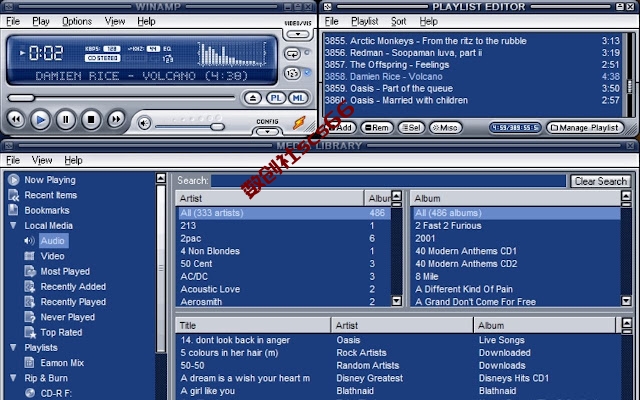Open Winamp Options menu
Image resolution: width=640 pixels, height=400 pixels.
coord(77,21)
